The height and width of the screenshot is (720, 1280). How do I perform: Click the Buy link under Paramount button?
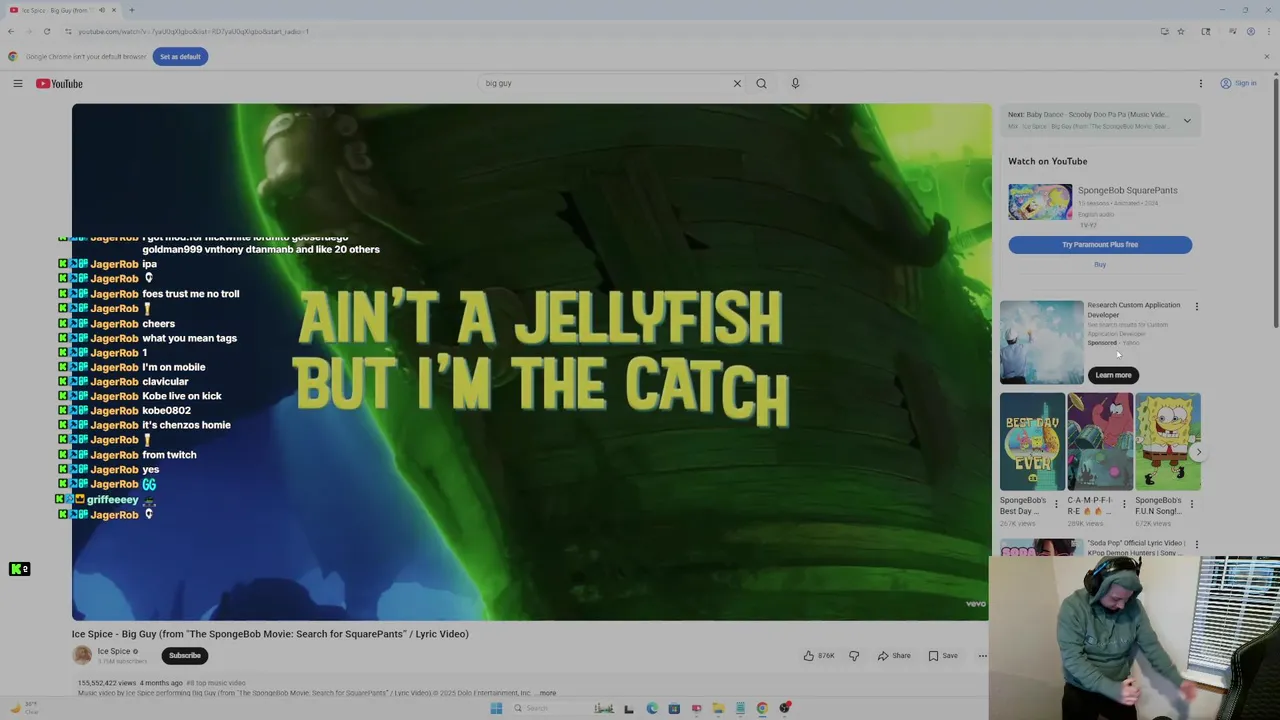click(1100, 265)
